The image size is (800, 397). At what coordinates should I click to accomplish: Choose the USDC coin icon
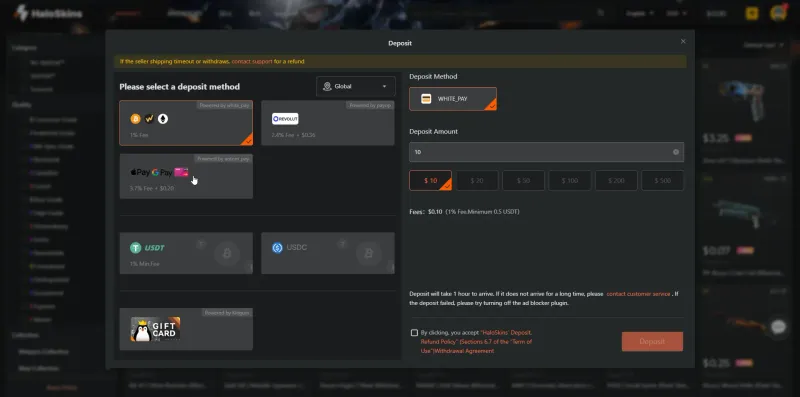pyautogui.click(x=278, y=248)
